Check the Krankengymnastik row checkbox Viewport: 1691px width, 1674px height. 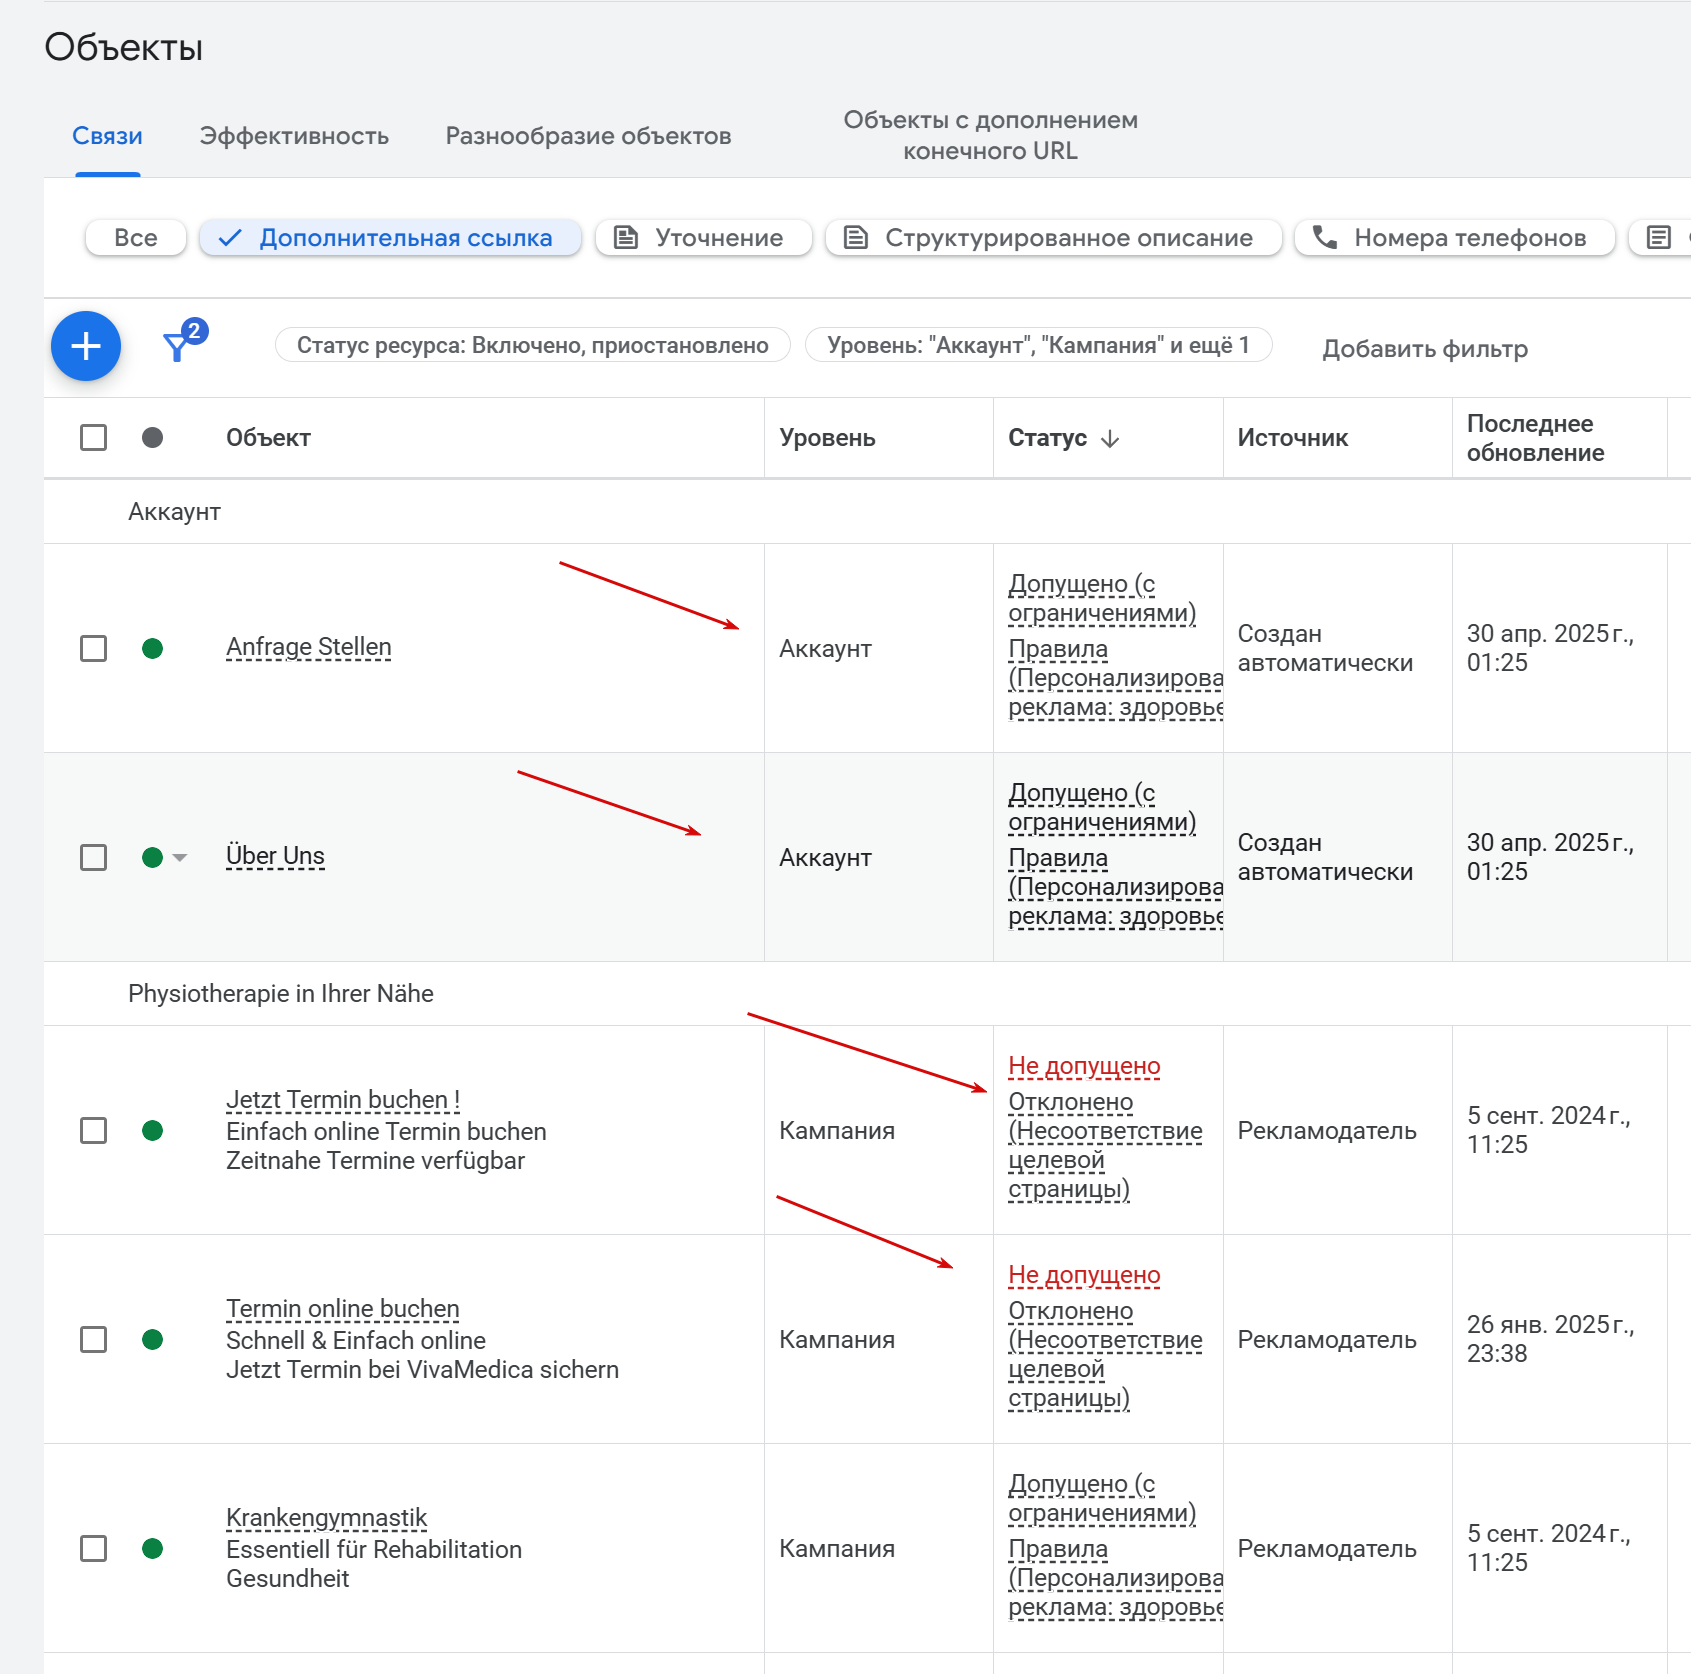coord(94,1549)
